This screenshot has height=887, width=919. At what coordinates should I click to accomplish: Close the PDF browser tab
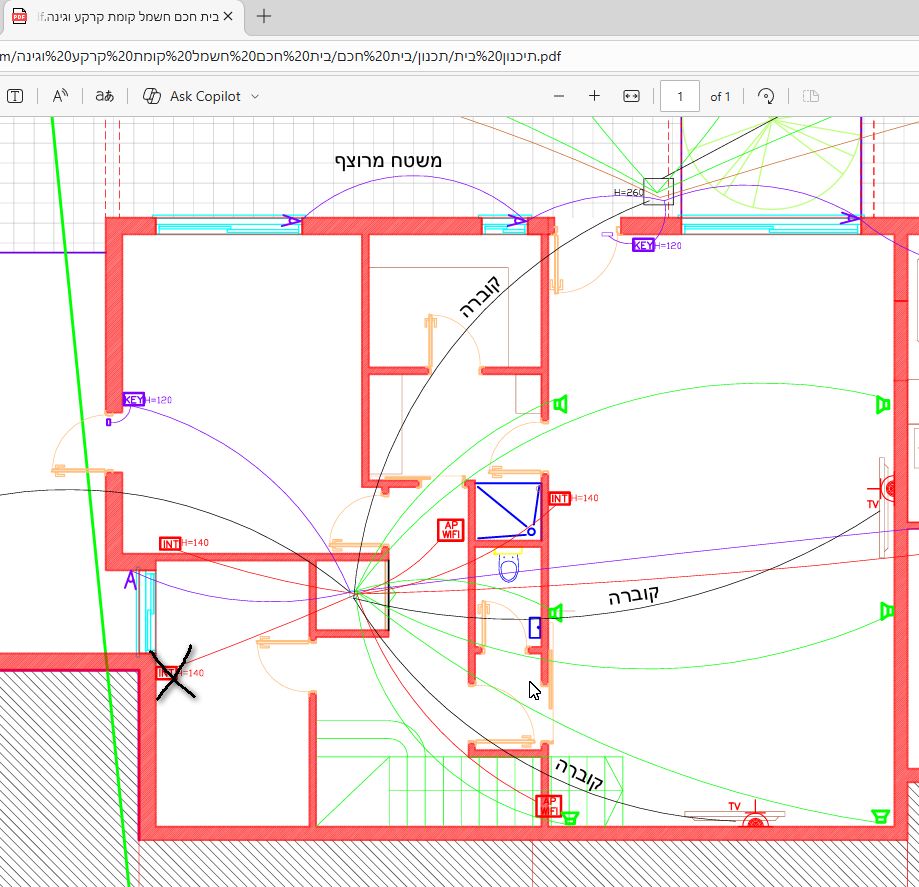pos(227,17)
